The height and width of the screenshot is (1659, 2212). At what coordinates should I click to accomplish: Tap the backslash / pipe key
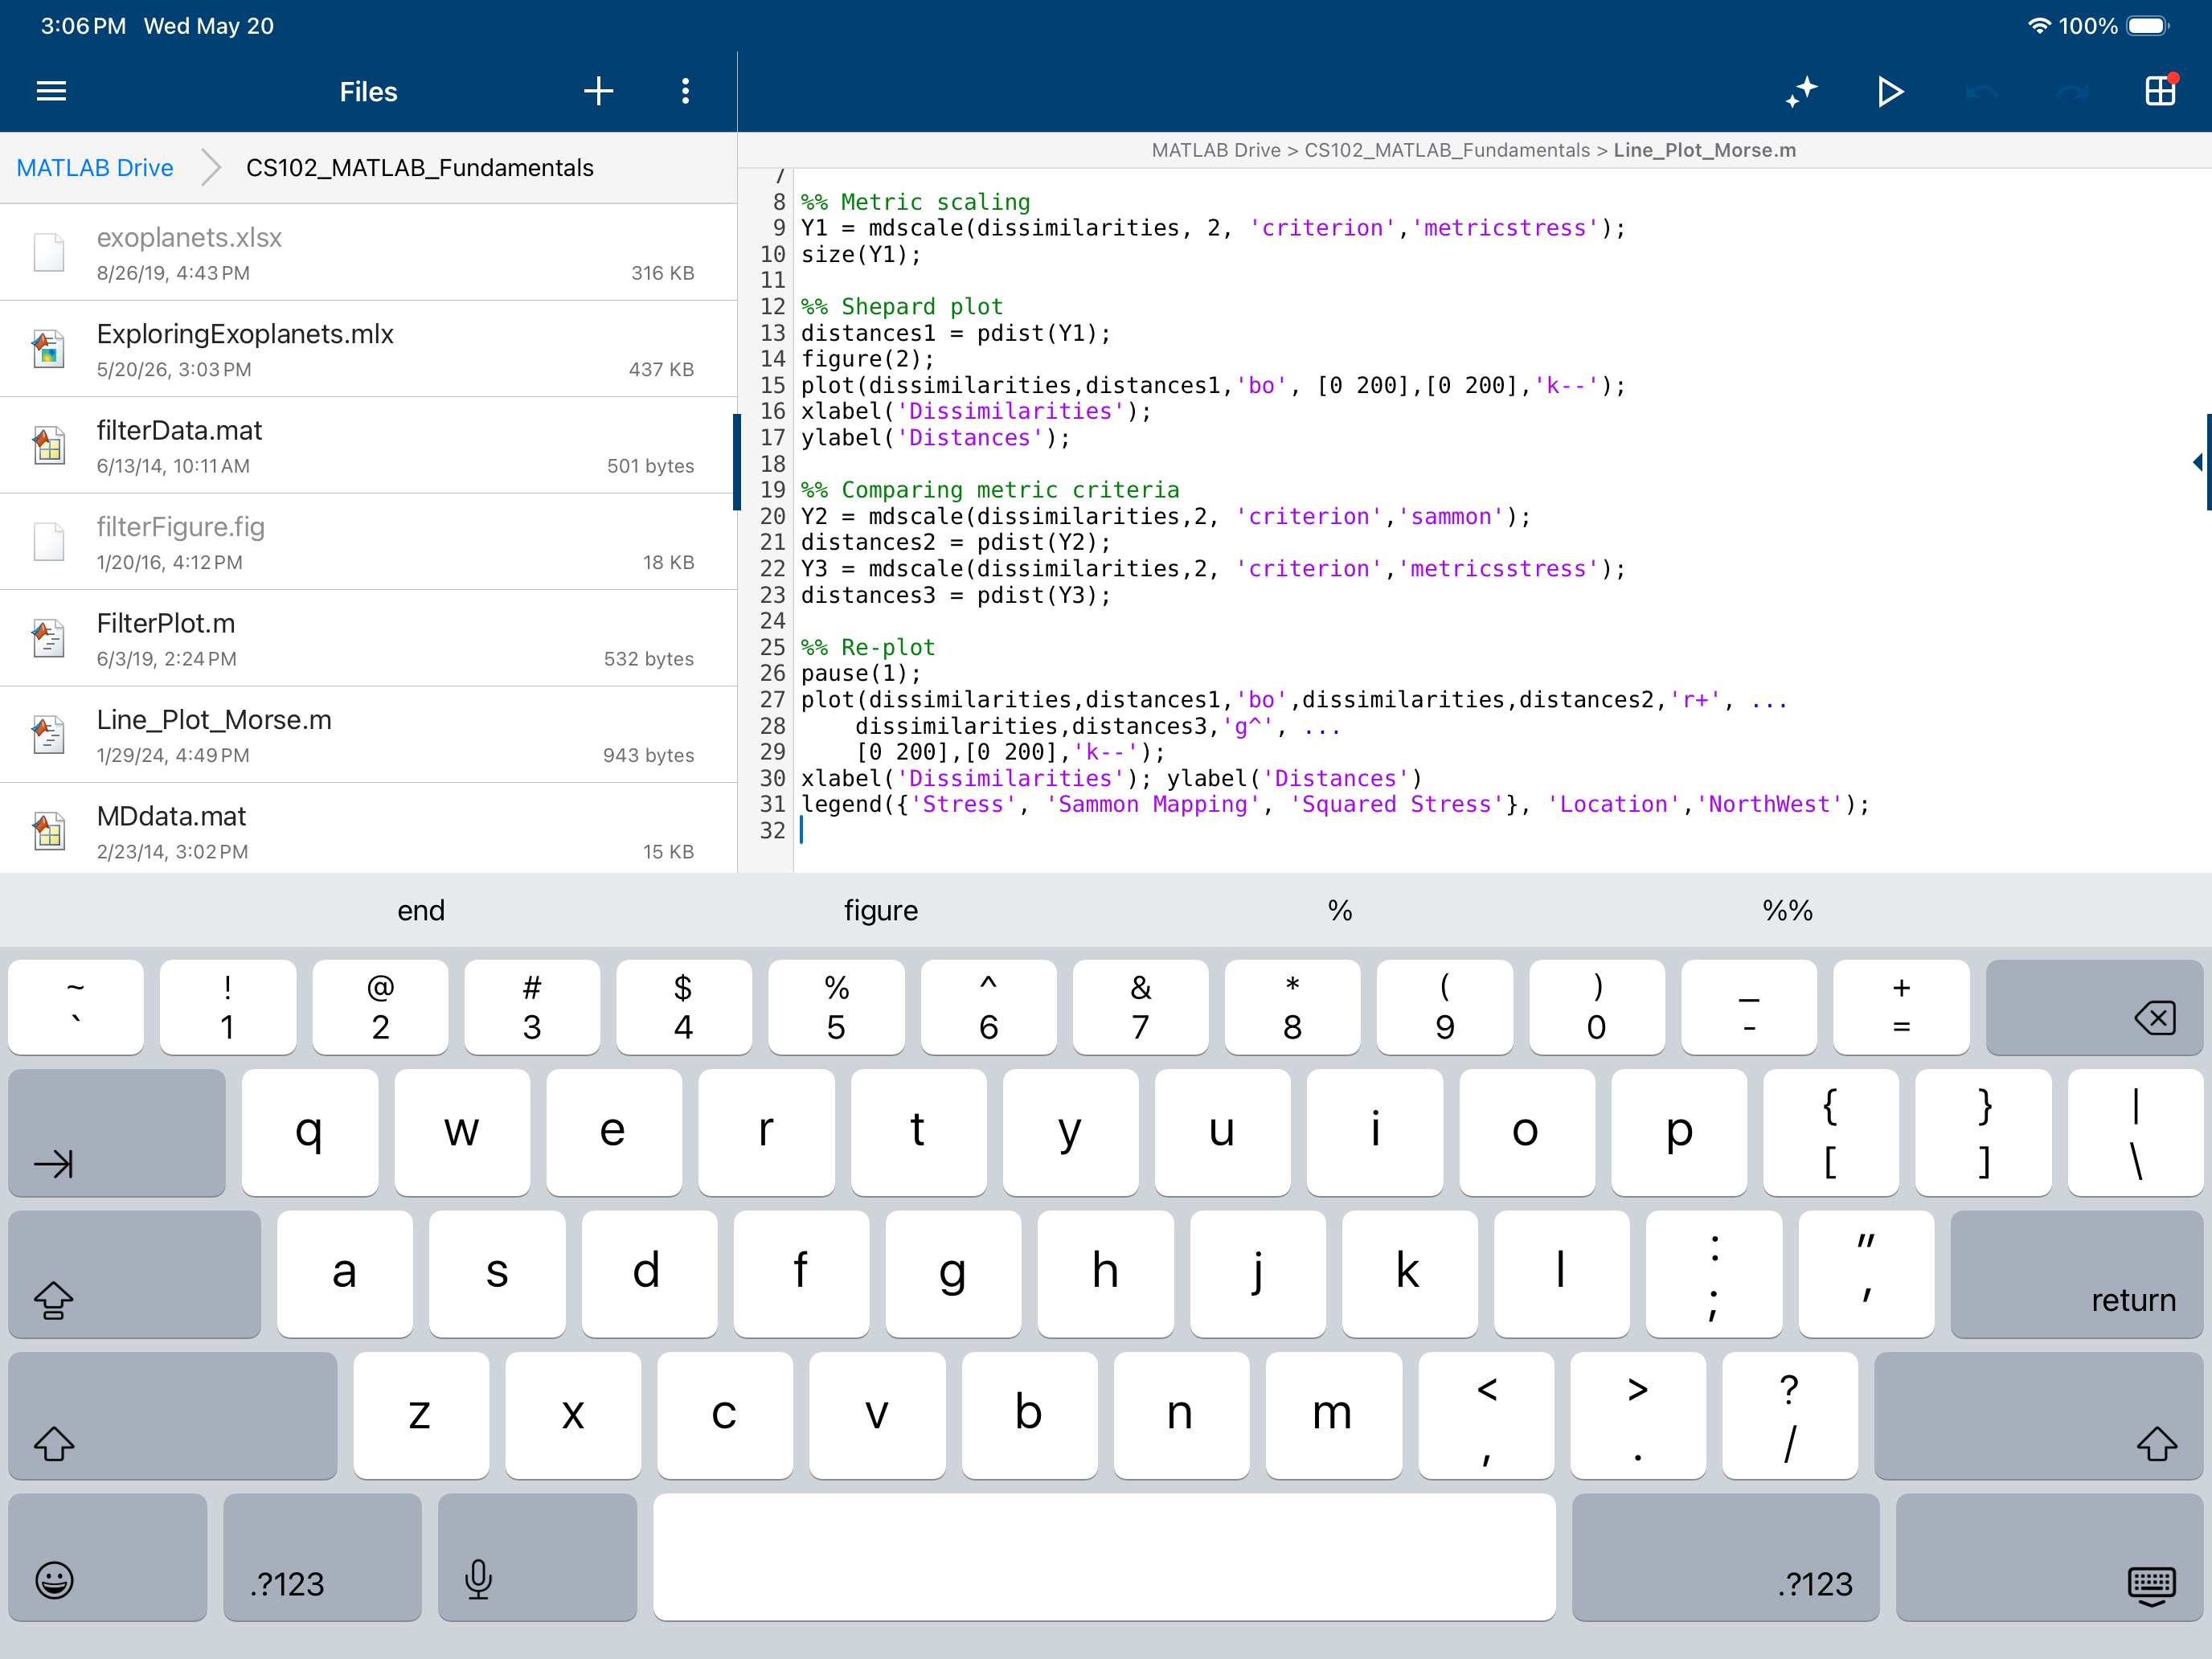click(x=2135, y=1132)
